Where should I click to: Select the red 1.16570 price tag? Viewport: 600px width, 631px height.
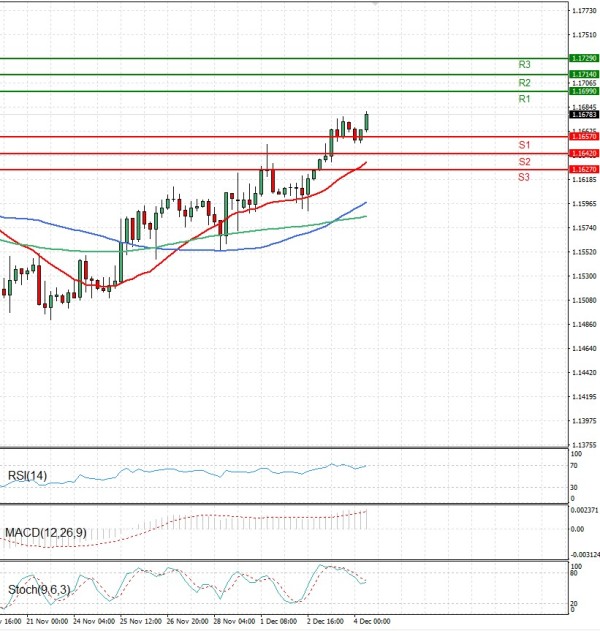point(583,135)
